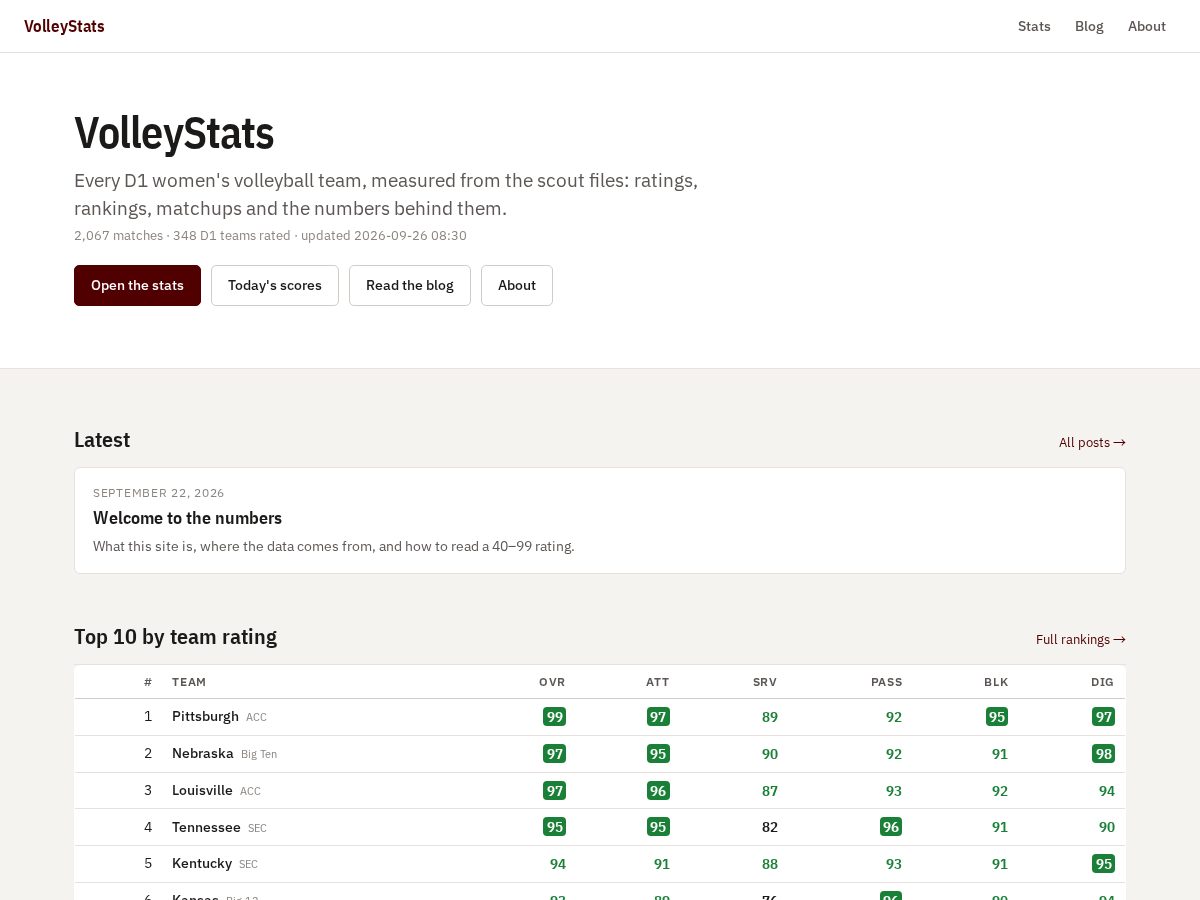The height and width of the screenshot is (900, 1200).
Task: Click the matches and update timestamp line
Action: pyautogui.click(x=270, y=236)
